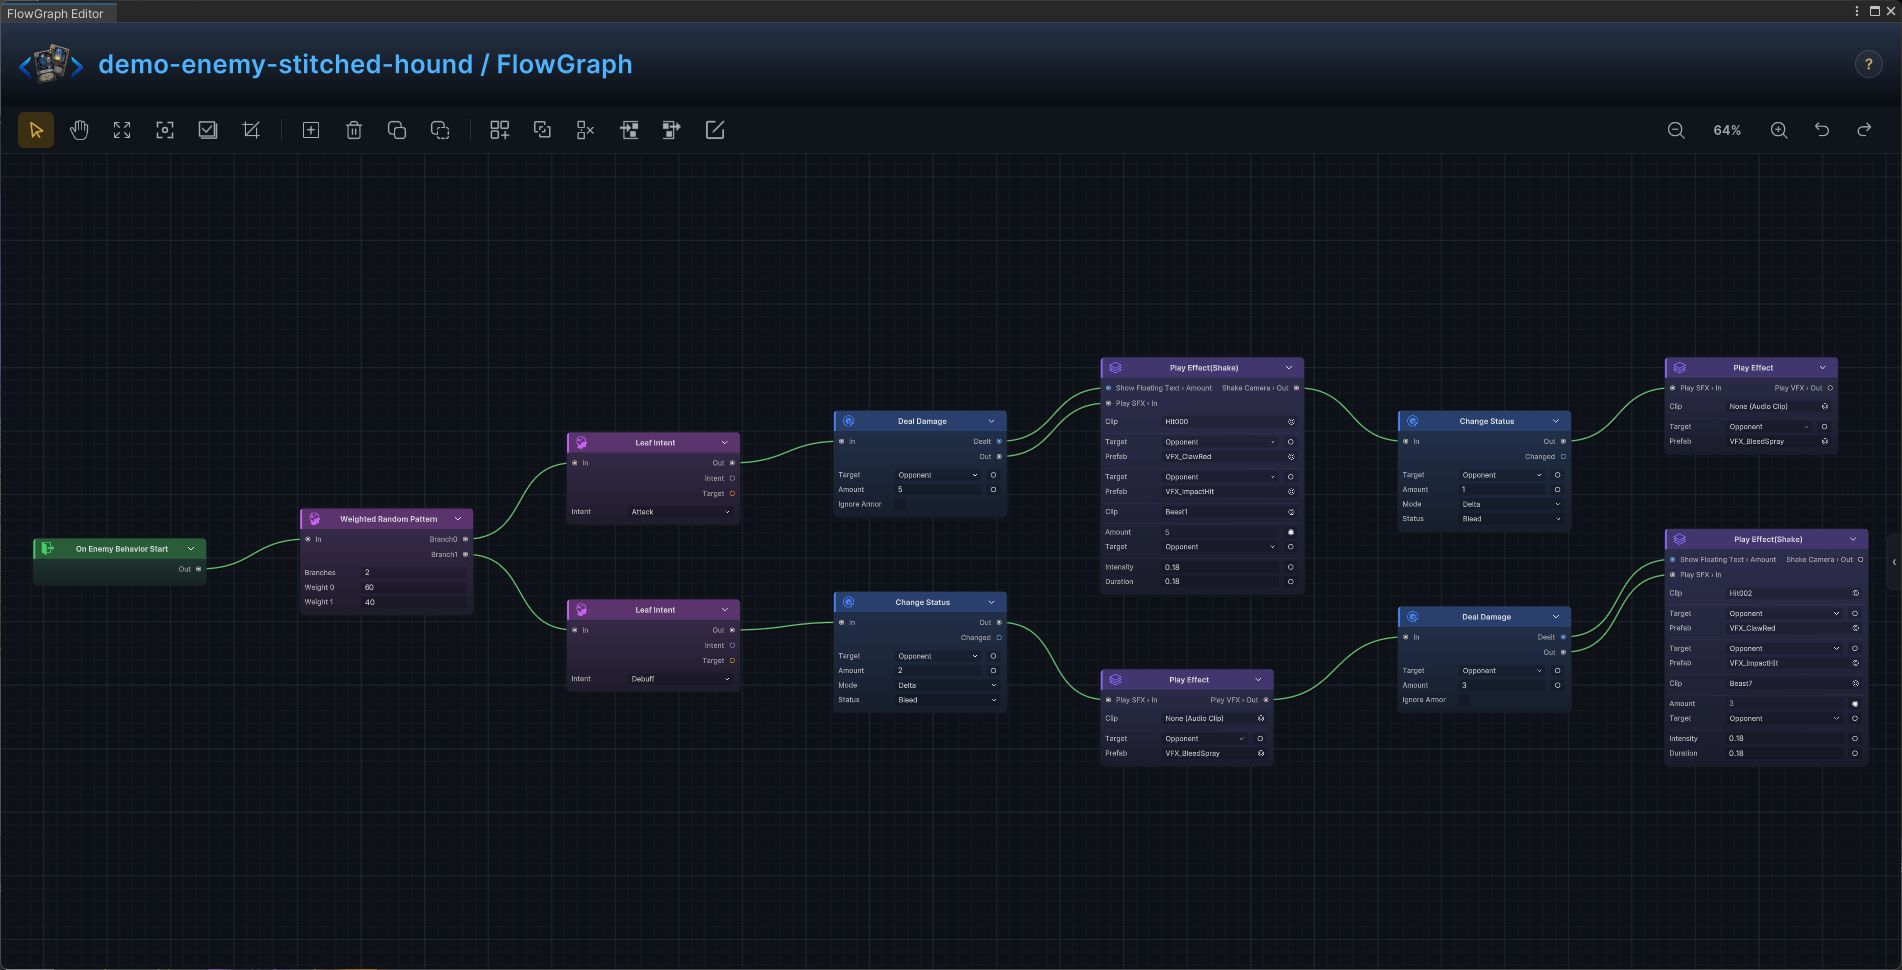Edit the Weight 0 field showing 60
The height and width of the screenshot is (970, 1902).
pos(414,588)
